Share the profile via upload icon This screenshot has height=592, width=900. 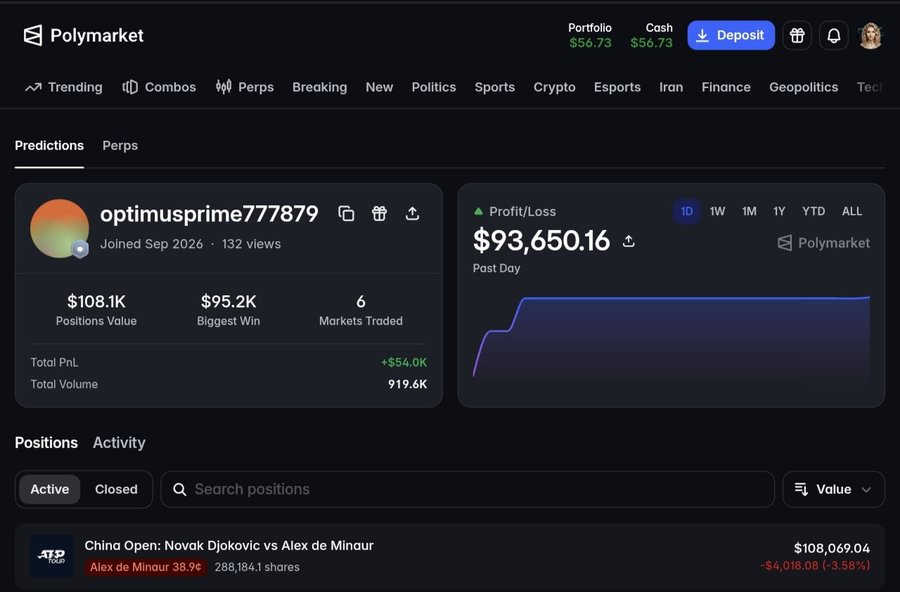click(x=412, y=214)
